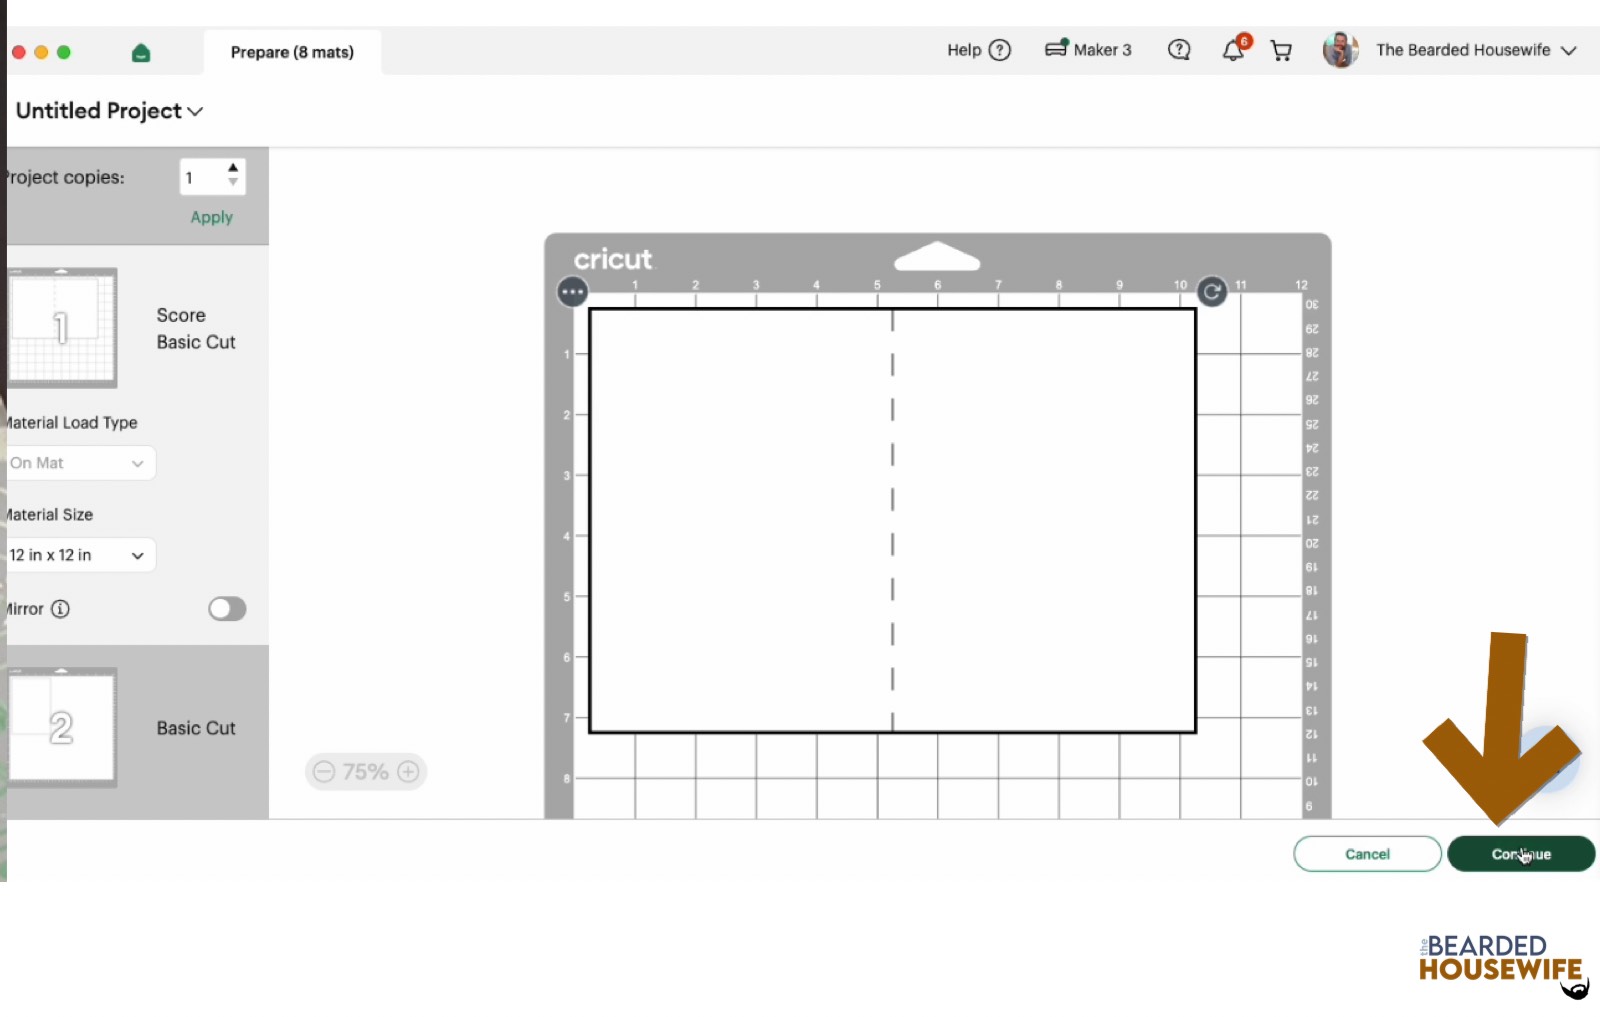
Task: Open the shopping cart
Action: (x=1281, y=50)
